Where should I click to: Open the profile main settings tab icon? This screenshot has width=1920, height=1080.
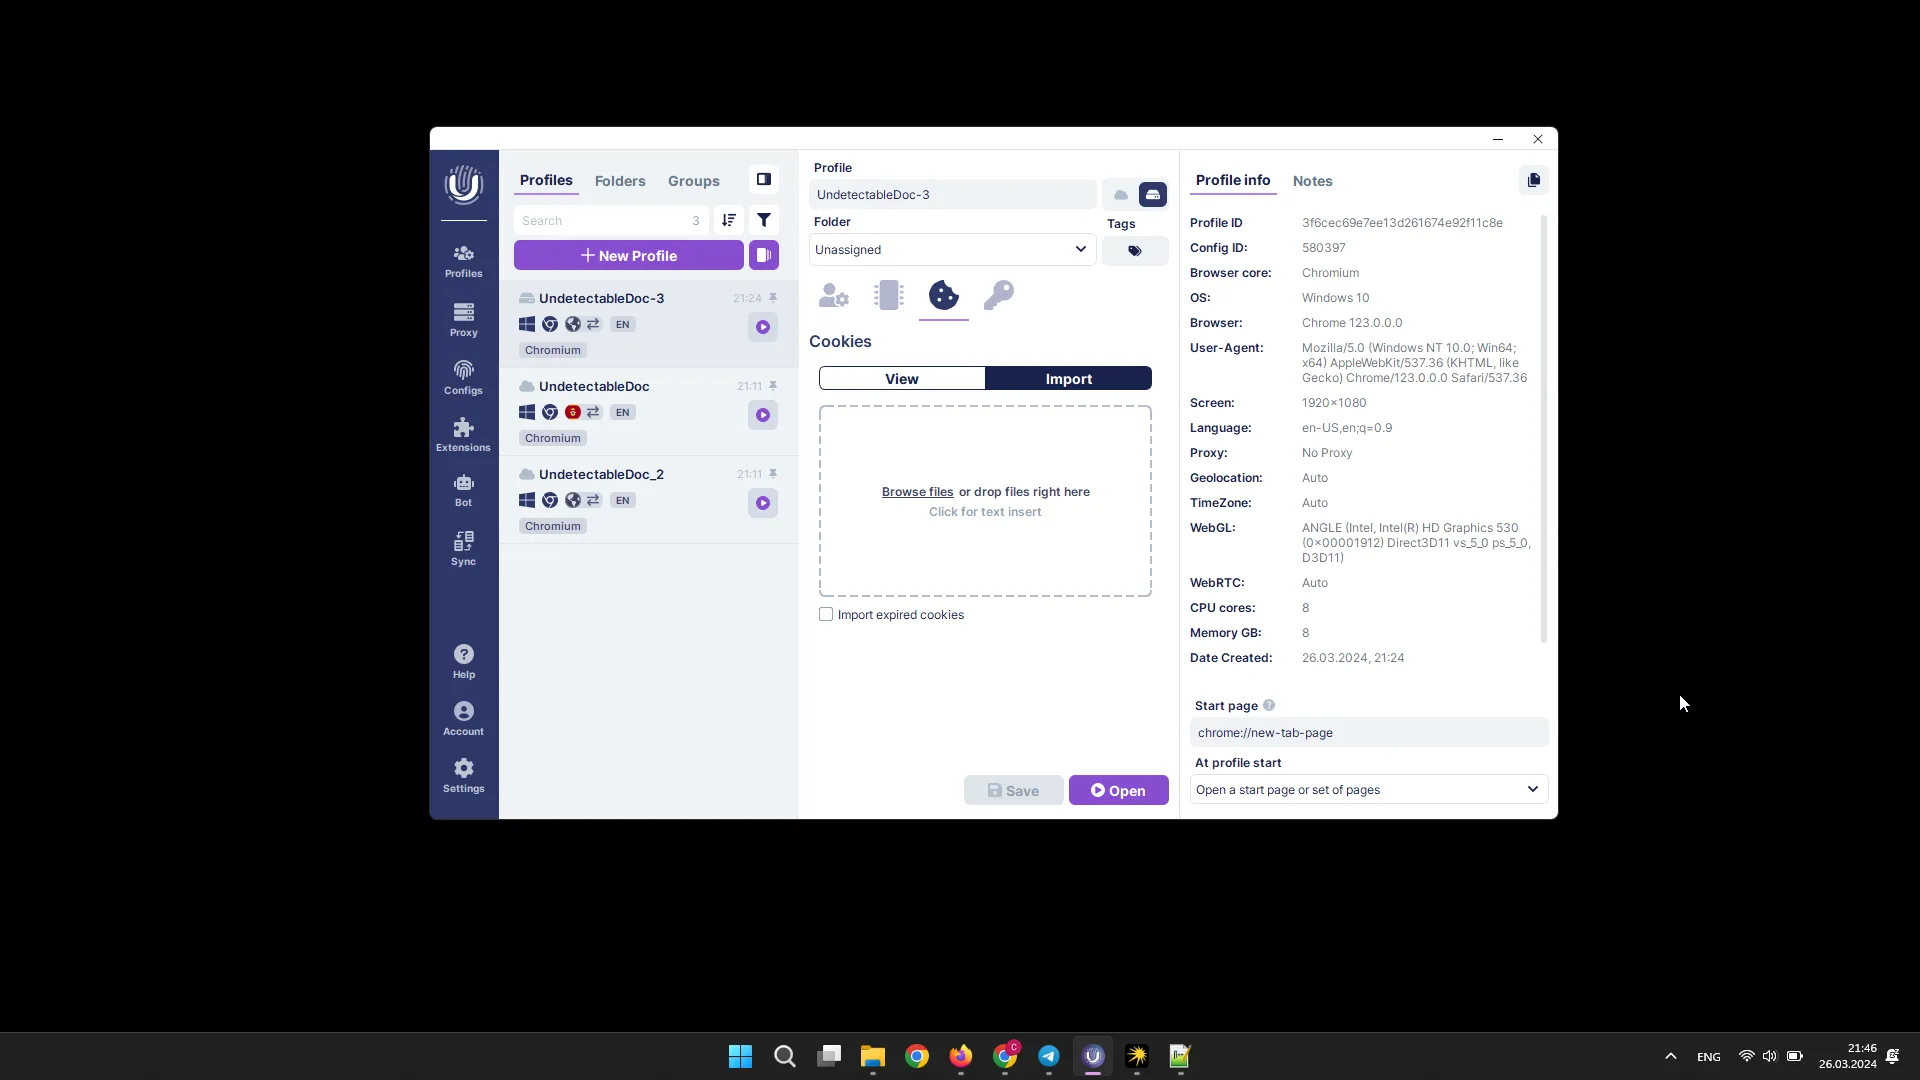[834, 295]
